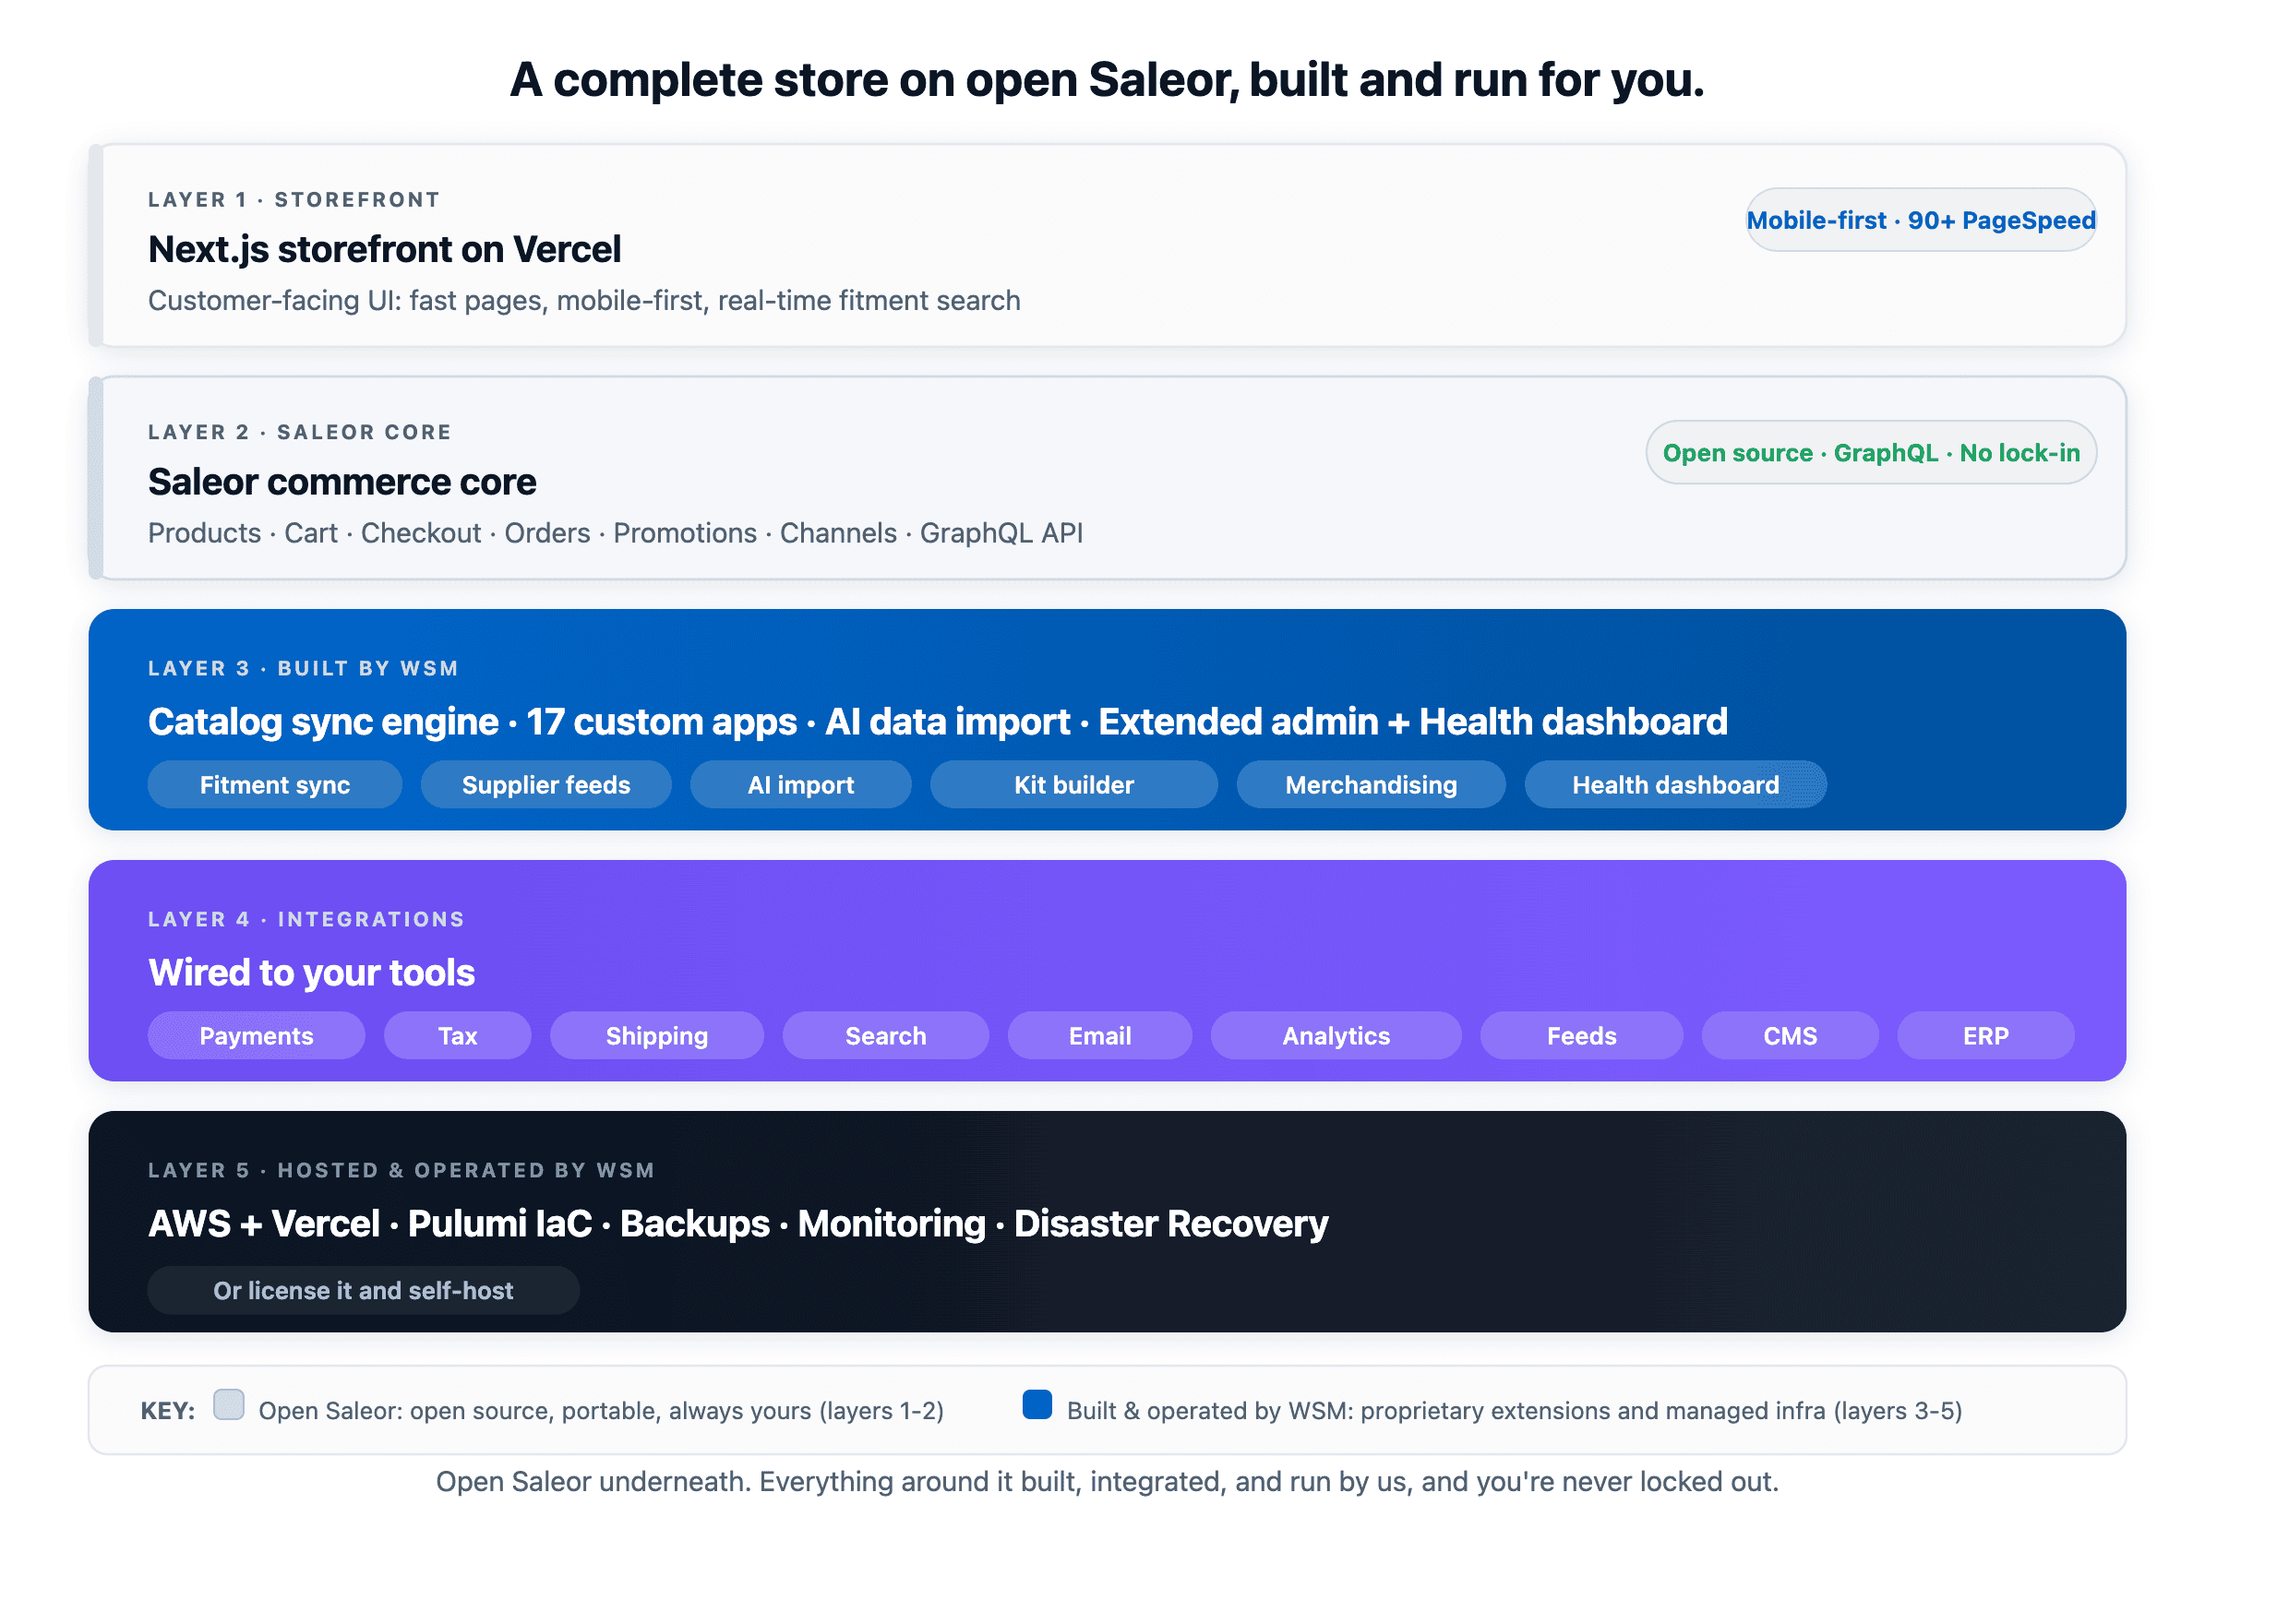Click 'Or license it and self-host' pill
The width and height of the screenshot is (2289, 1624).
(x=364, y=1291)
